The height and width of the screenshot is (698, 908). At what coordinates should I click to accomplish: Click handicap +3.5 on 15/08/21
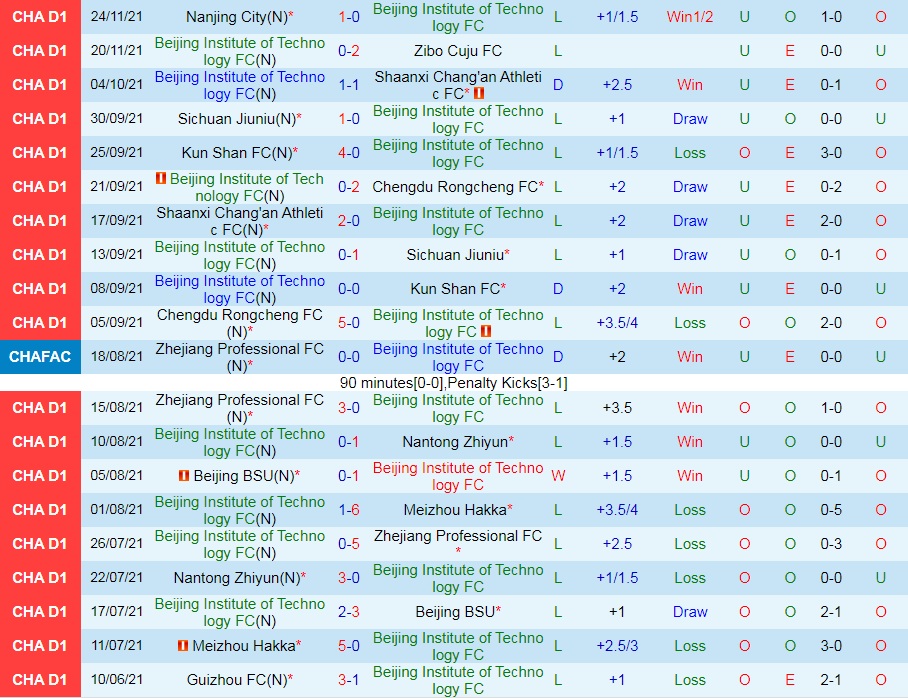tap(617, 408)
